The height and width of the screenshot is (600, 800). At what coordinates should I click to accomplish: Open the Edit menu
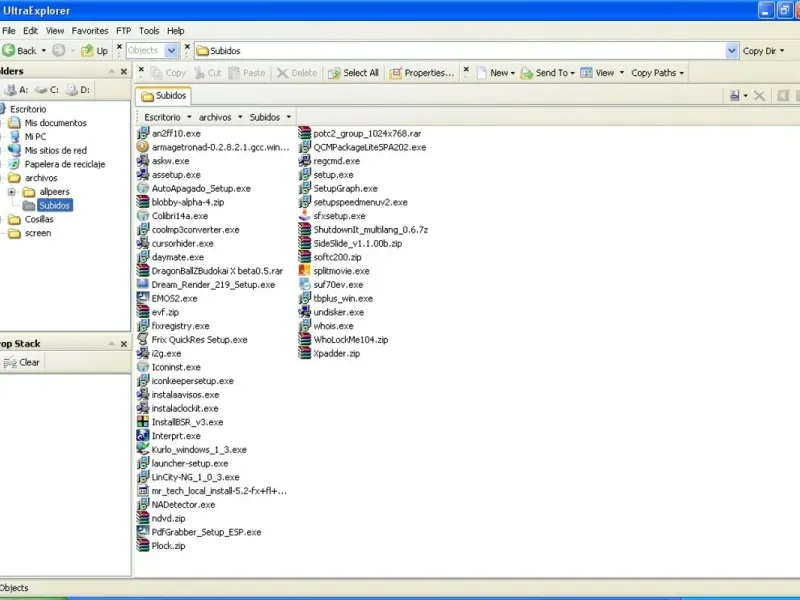31,31
